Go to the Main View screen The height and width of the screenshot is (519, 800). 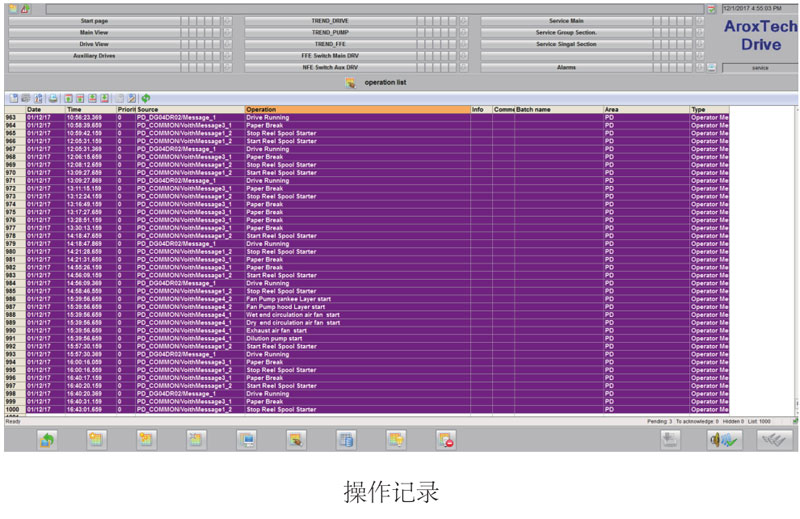coord(94,32)
